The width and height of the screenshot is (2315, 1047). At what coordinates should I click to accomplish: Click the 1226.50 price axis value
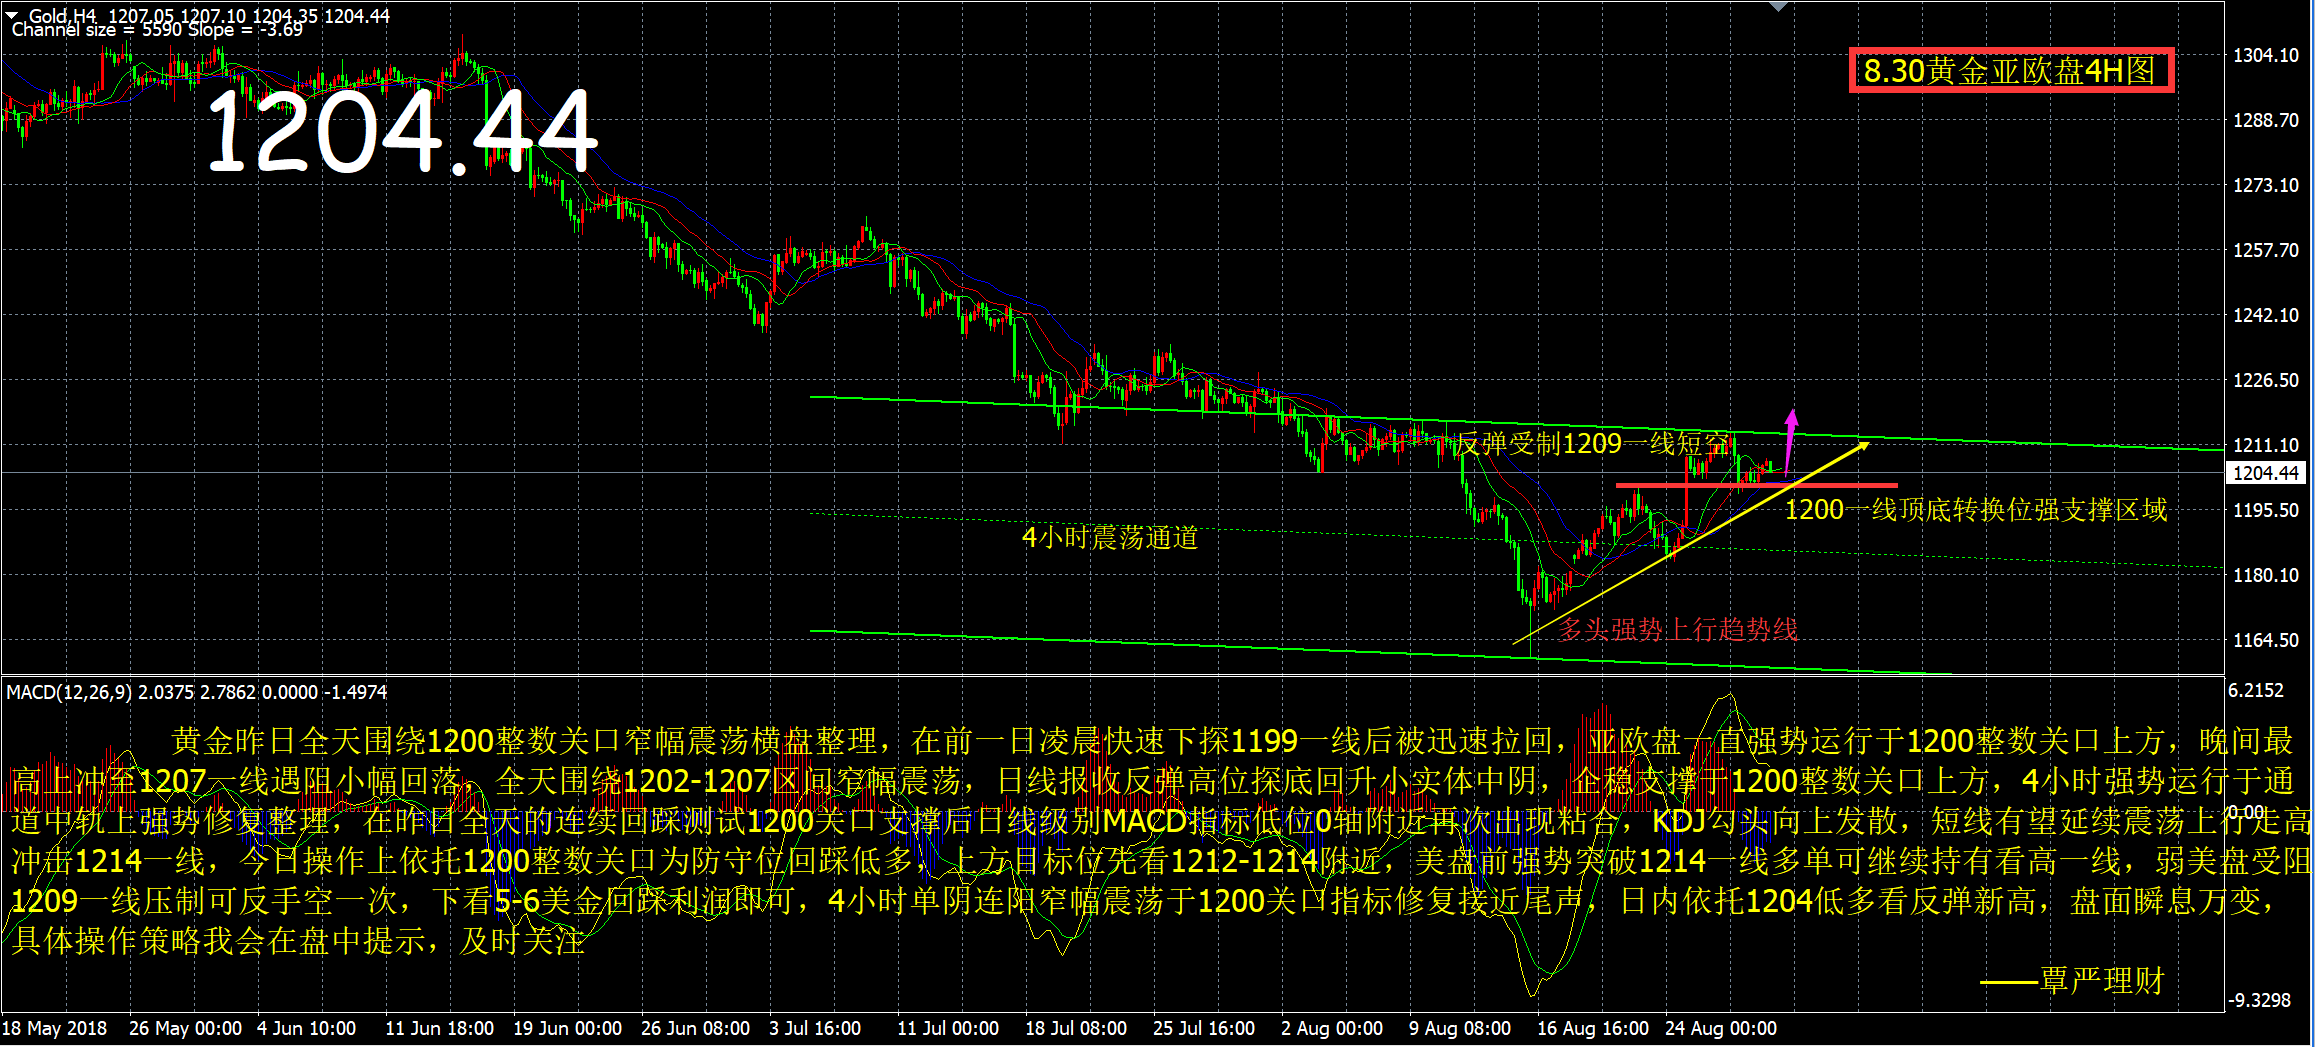2265,381
